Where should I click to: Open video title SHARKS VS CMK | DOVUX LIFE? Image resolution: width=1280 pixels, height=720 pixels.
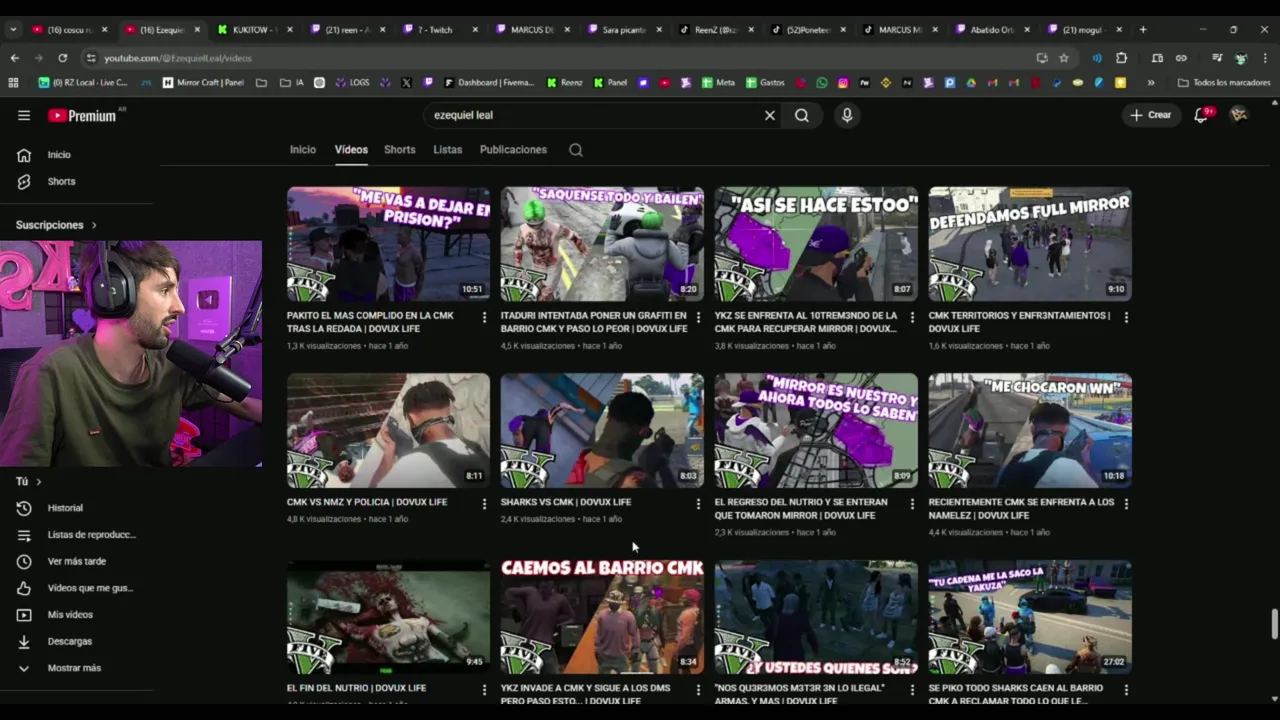pos(566,502)
